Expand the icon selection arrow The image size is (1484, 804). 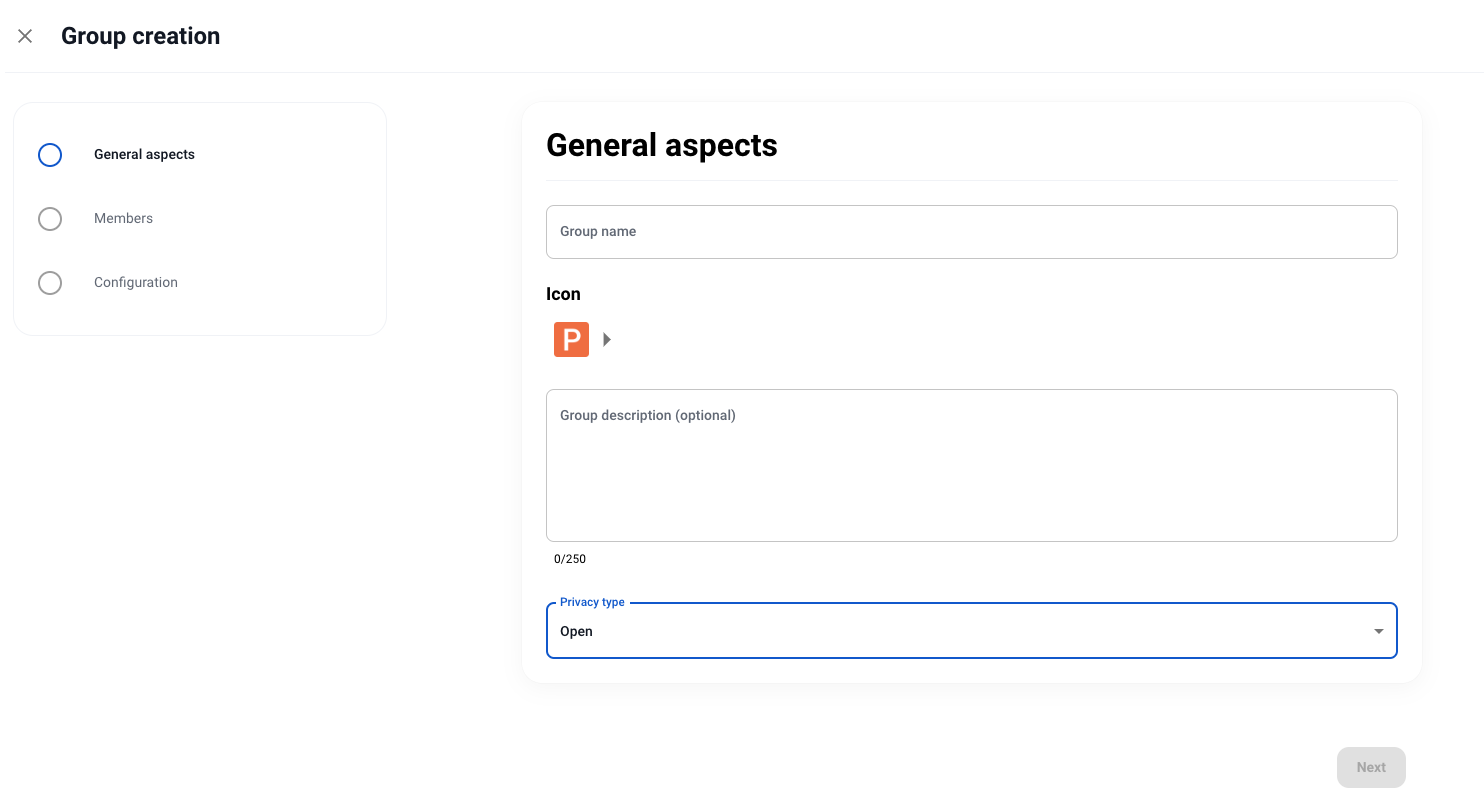[607, 339]
